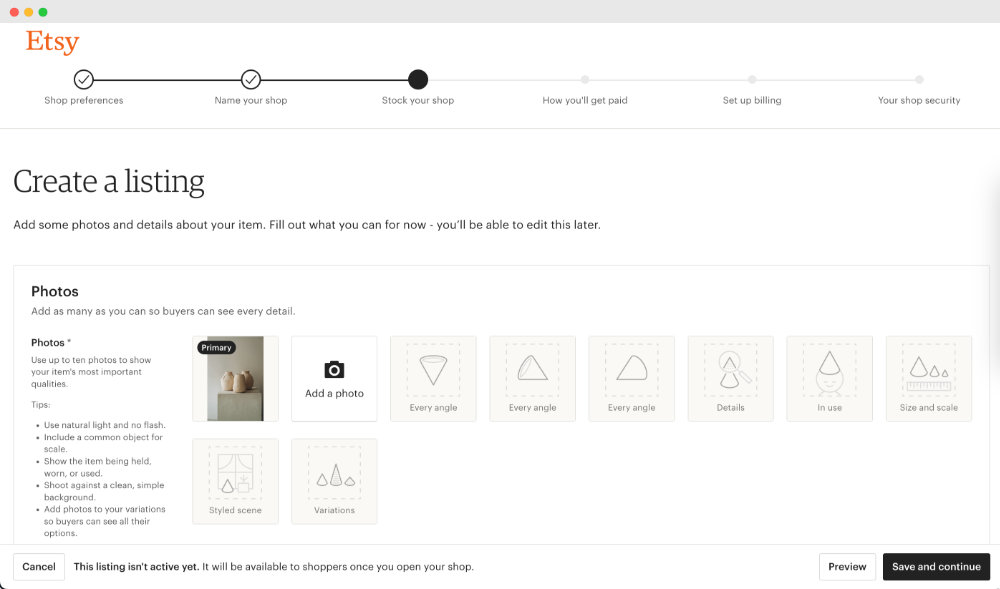Select the Set up billing step

751,80
